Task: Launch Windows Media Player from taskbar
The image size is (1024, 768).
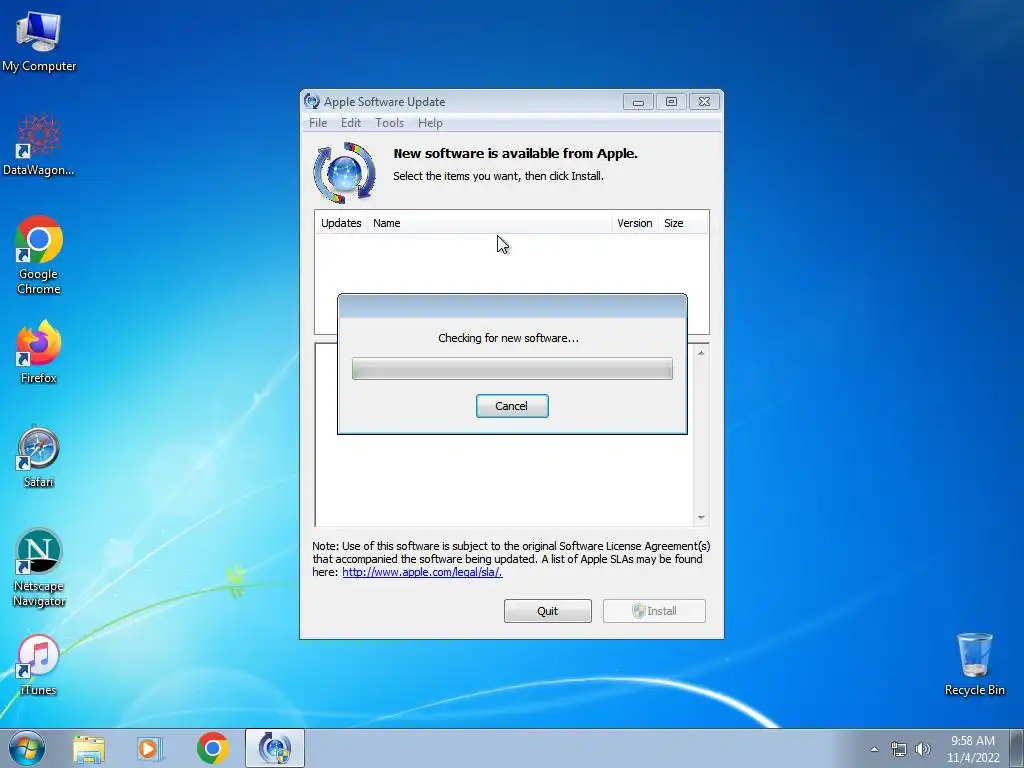Action: [x=150, y=748]
